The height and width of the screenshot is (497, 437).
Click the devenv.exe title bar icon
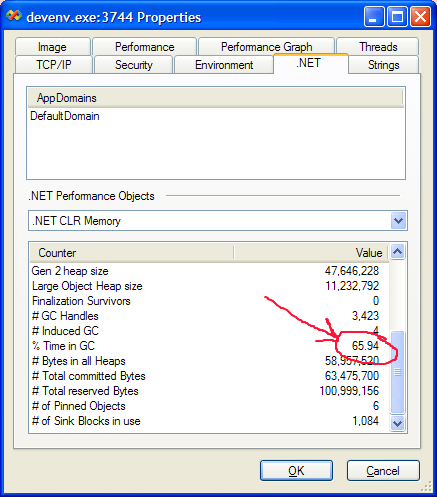click(x=14, y=16)
